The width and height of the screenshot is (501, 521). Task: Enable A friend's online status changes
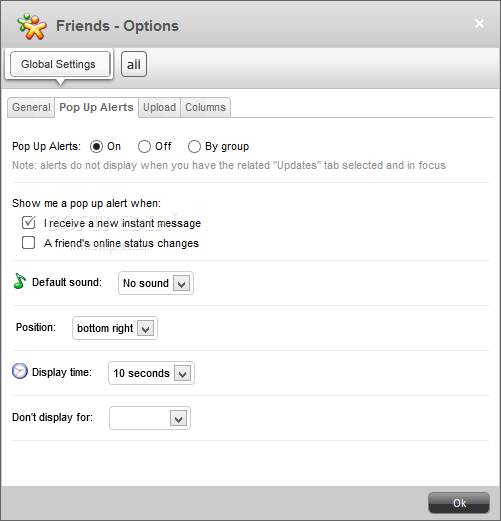(x=28, y=243)
